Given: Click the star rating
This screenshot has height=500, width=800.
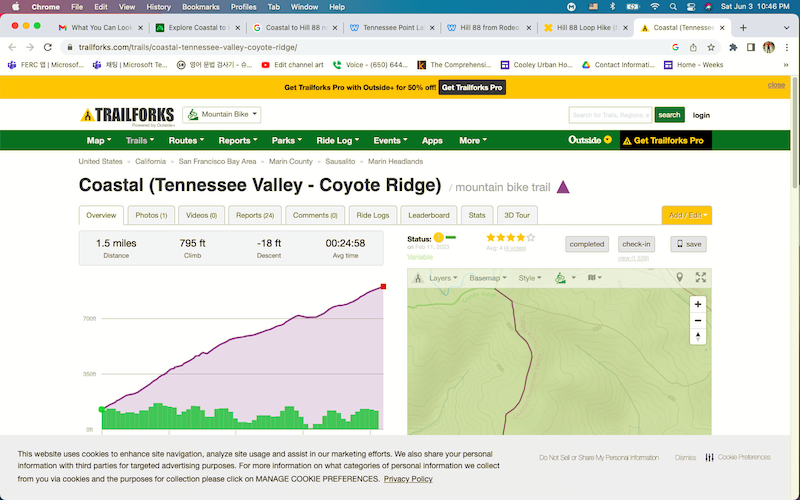Looking at the screenshot, I should 510,237.
